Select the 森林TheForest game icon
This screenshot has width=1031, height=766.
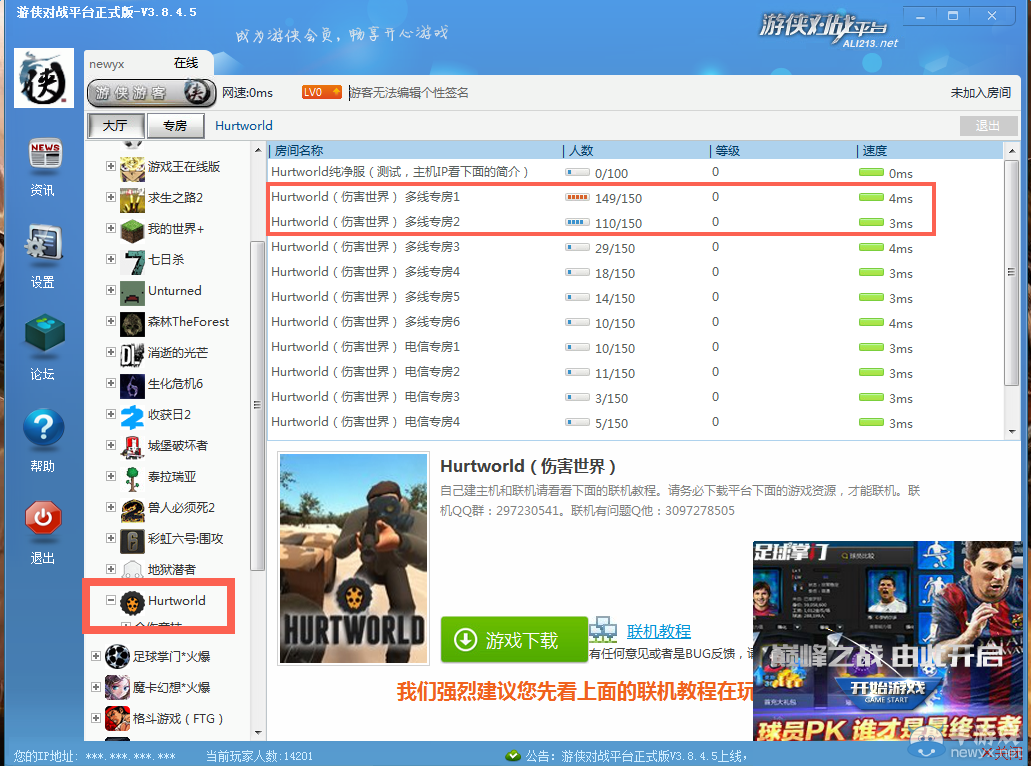(132, 323)
